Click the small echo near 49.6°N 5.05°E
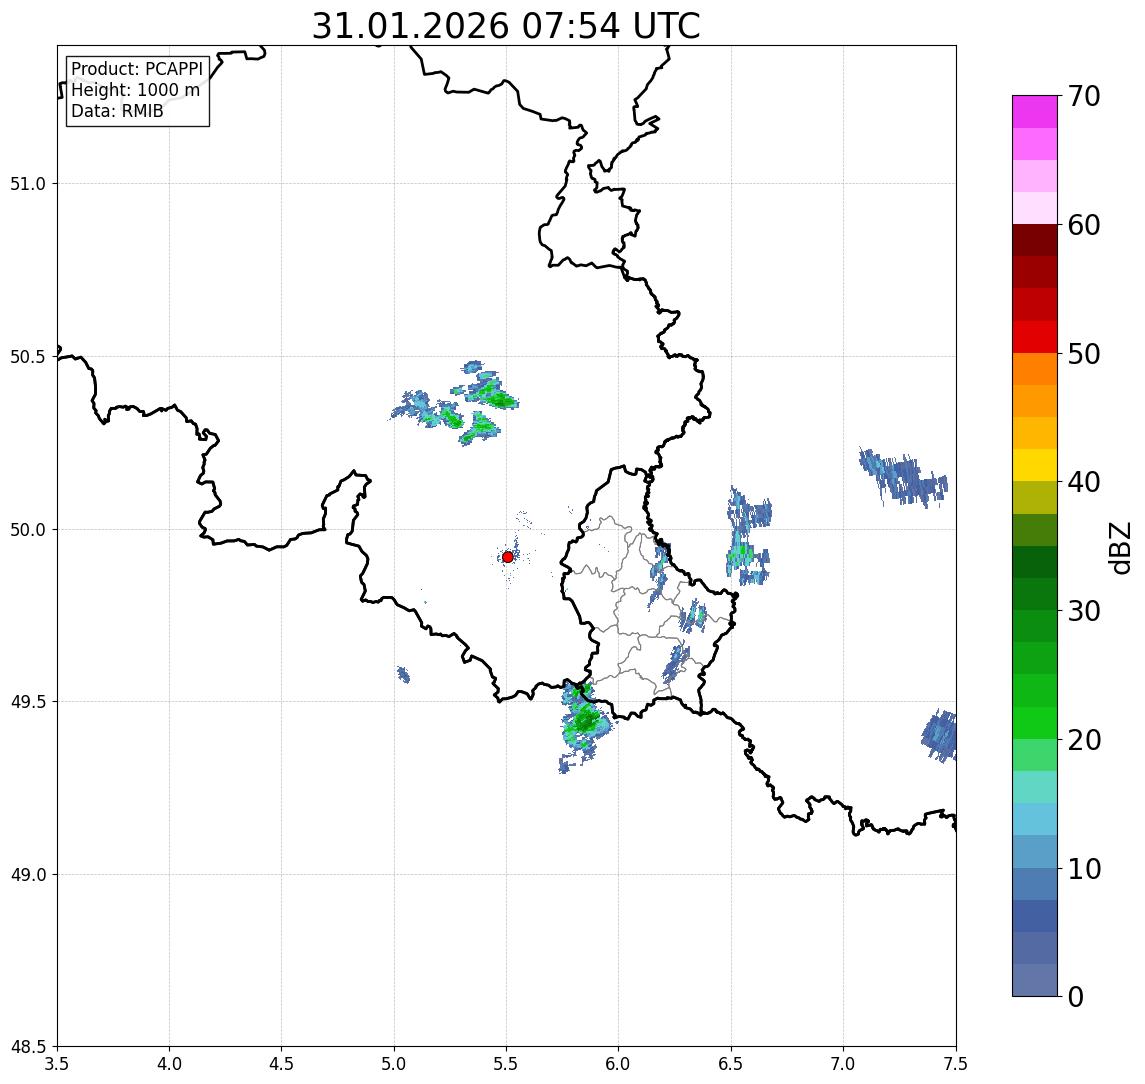Screen dimensions: 1145x1084 [x=403, y=674]
